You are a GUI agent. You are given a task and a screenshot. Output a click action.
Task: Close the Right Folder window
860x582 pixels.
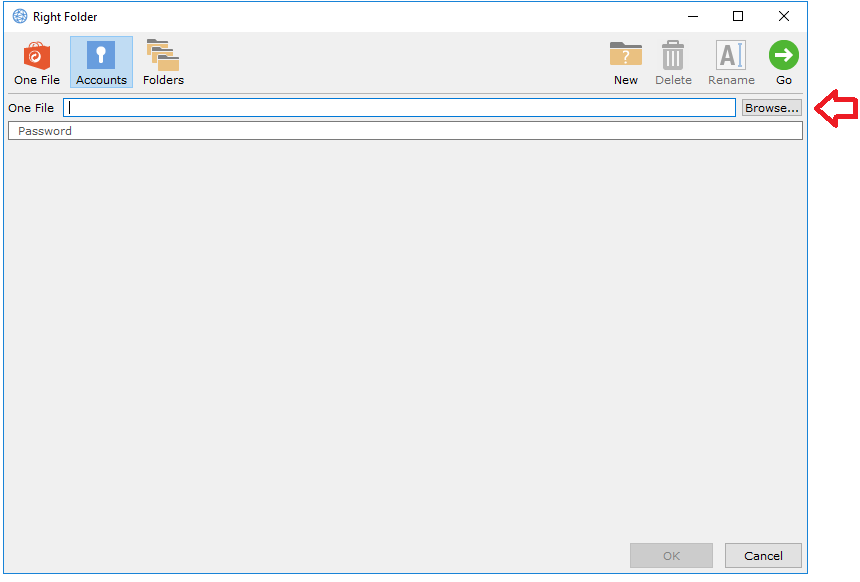784,16
